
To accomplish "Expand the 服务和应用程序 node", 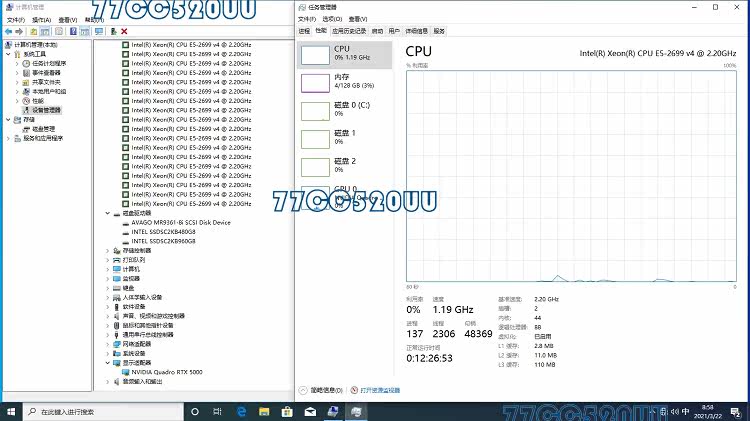I will (8, 138).
